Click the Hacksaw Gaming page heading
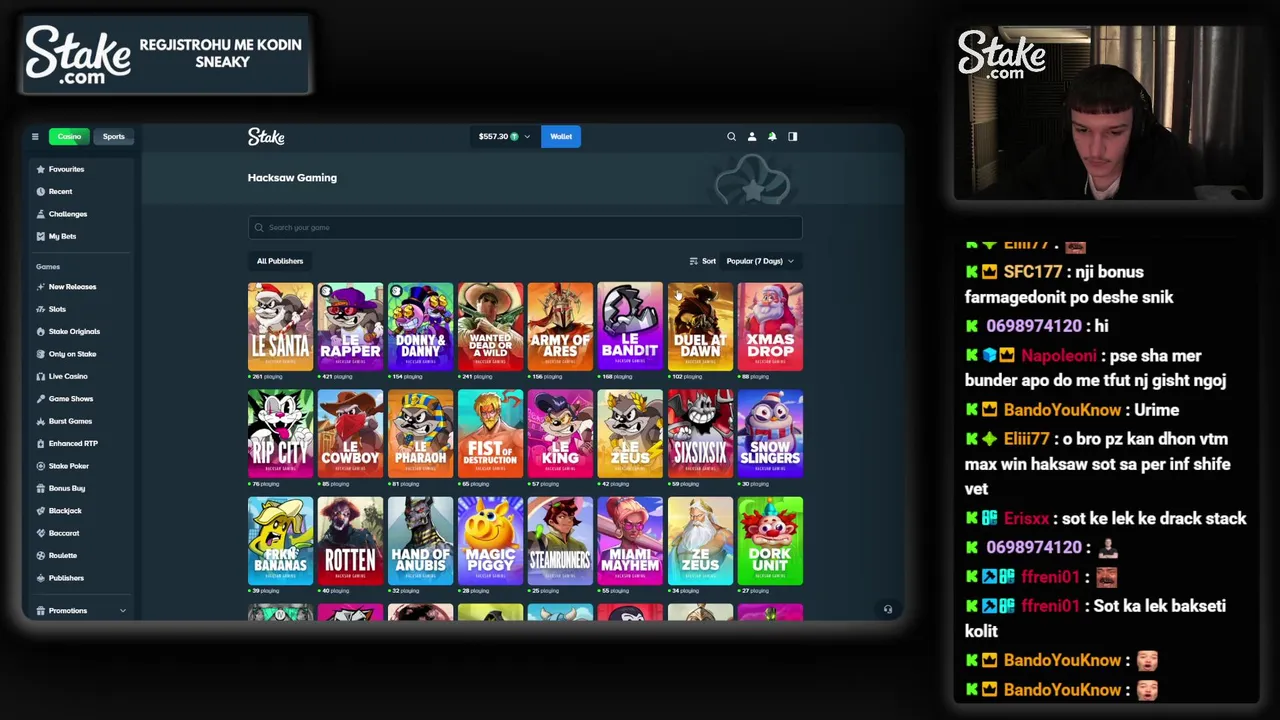Viewport: 1280px width, 720px height. click(292, 178)
